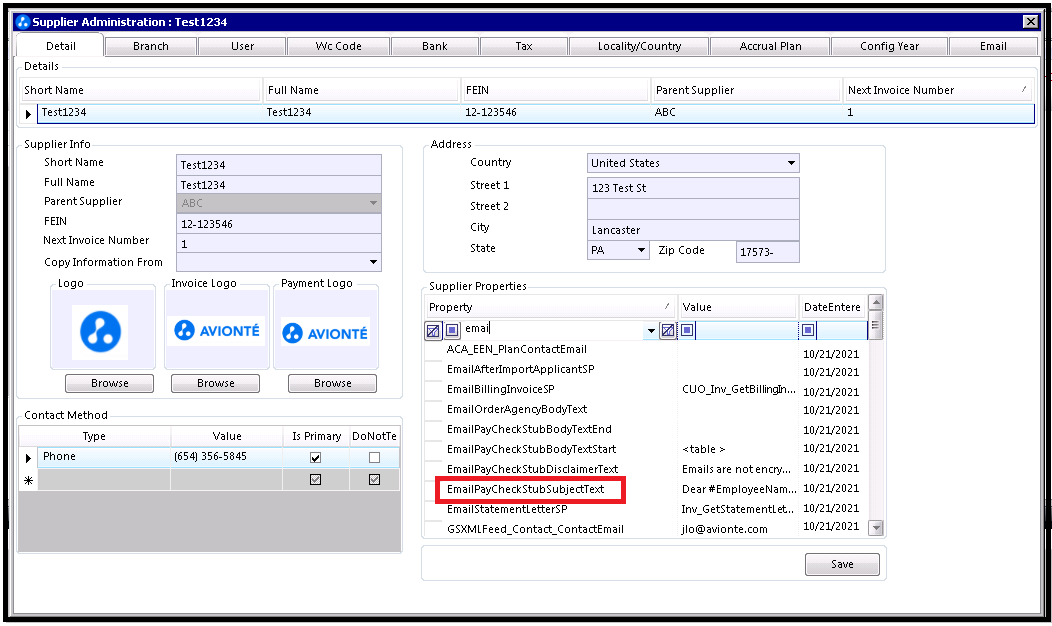Viewport: 1052px width, 626px height.
Task: Expand the Copy Information From dropdown
Action: pos(373,262)
